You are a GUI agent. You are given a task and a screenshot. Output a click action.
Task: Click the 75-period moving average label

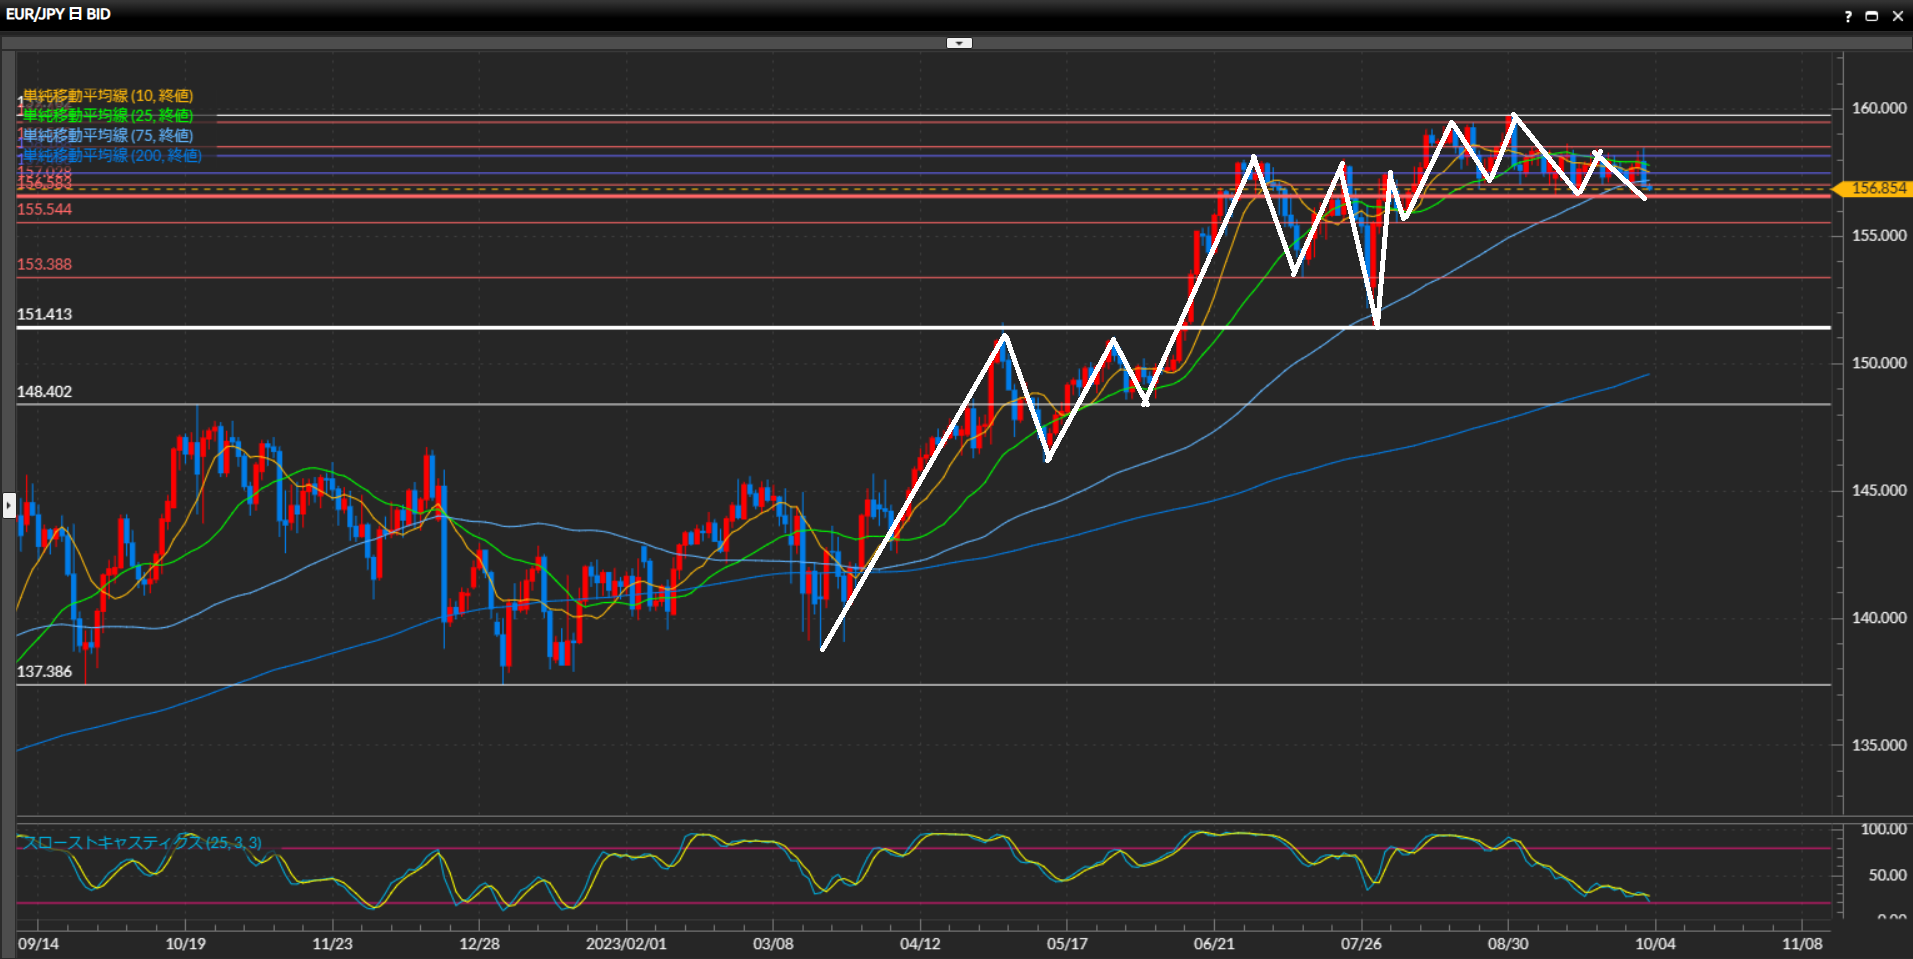pos(108,136)
